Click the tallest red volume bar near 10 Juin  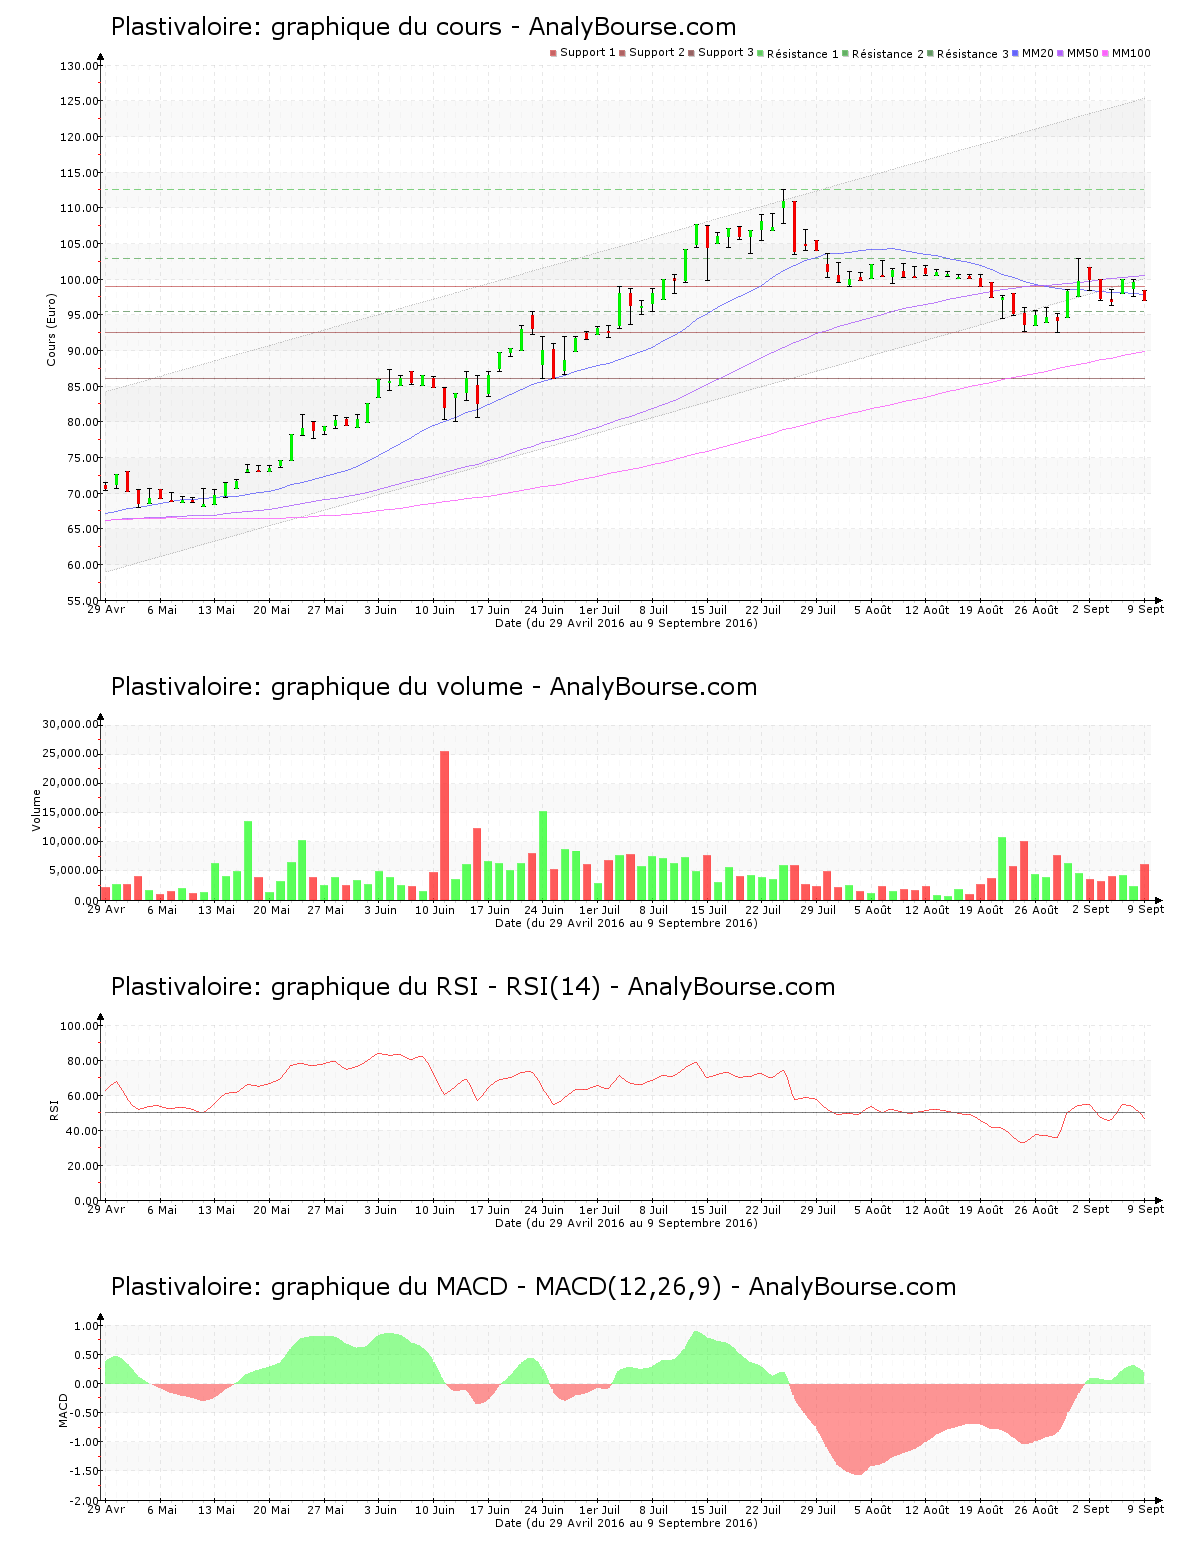445,826
